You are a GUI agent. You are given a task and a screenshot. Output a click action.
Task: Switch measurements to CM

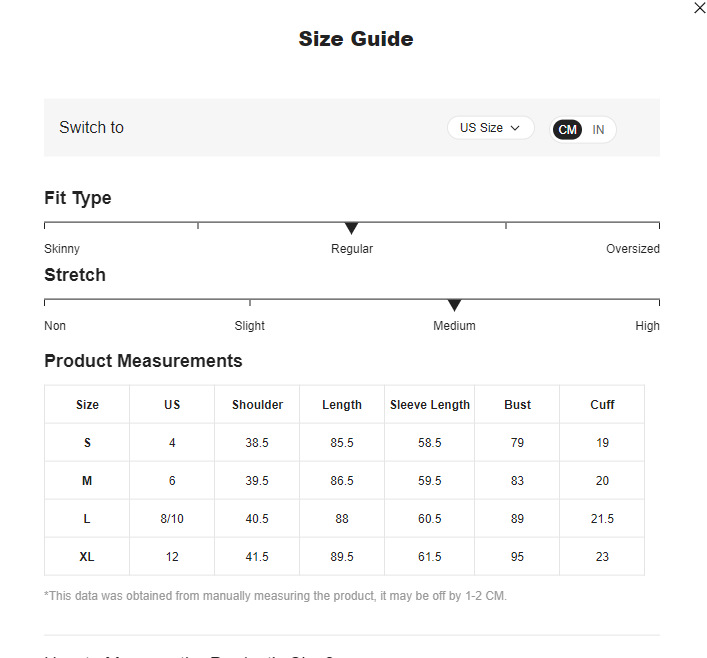pyautogui.click(x=568, y=130)
